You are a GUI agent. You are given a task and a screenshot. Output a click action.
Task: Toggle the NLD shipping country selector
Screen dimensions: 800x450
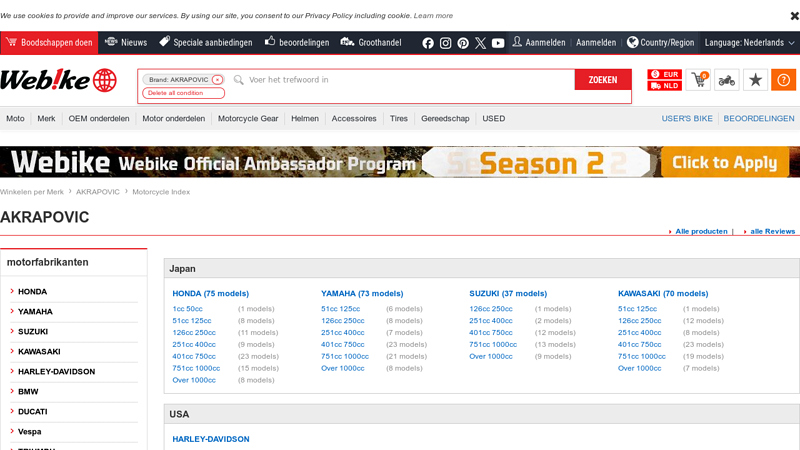coord(665,86)
